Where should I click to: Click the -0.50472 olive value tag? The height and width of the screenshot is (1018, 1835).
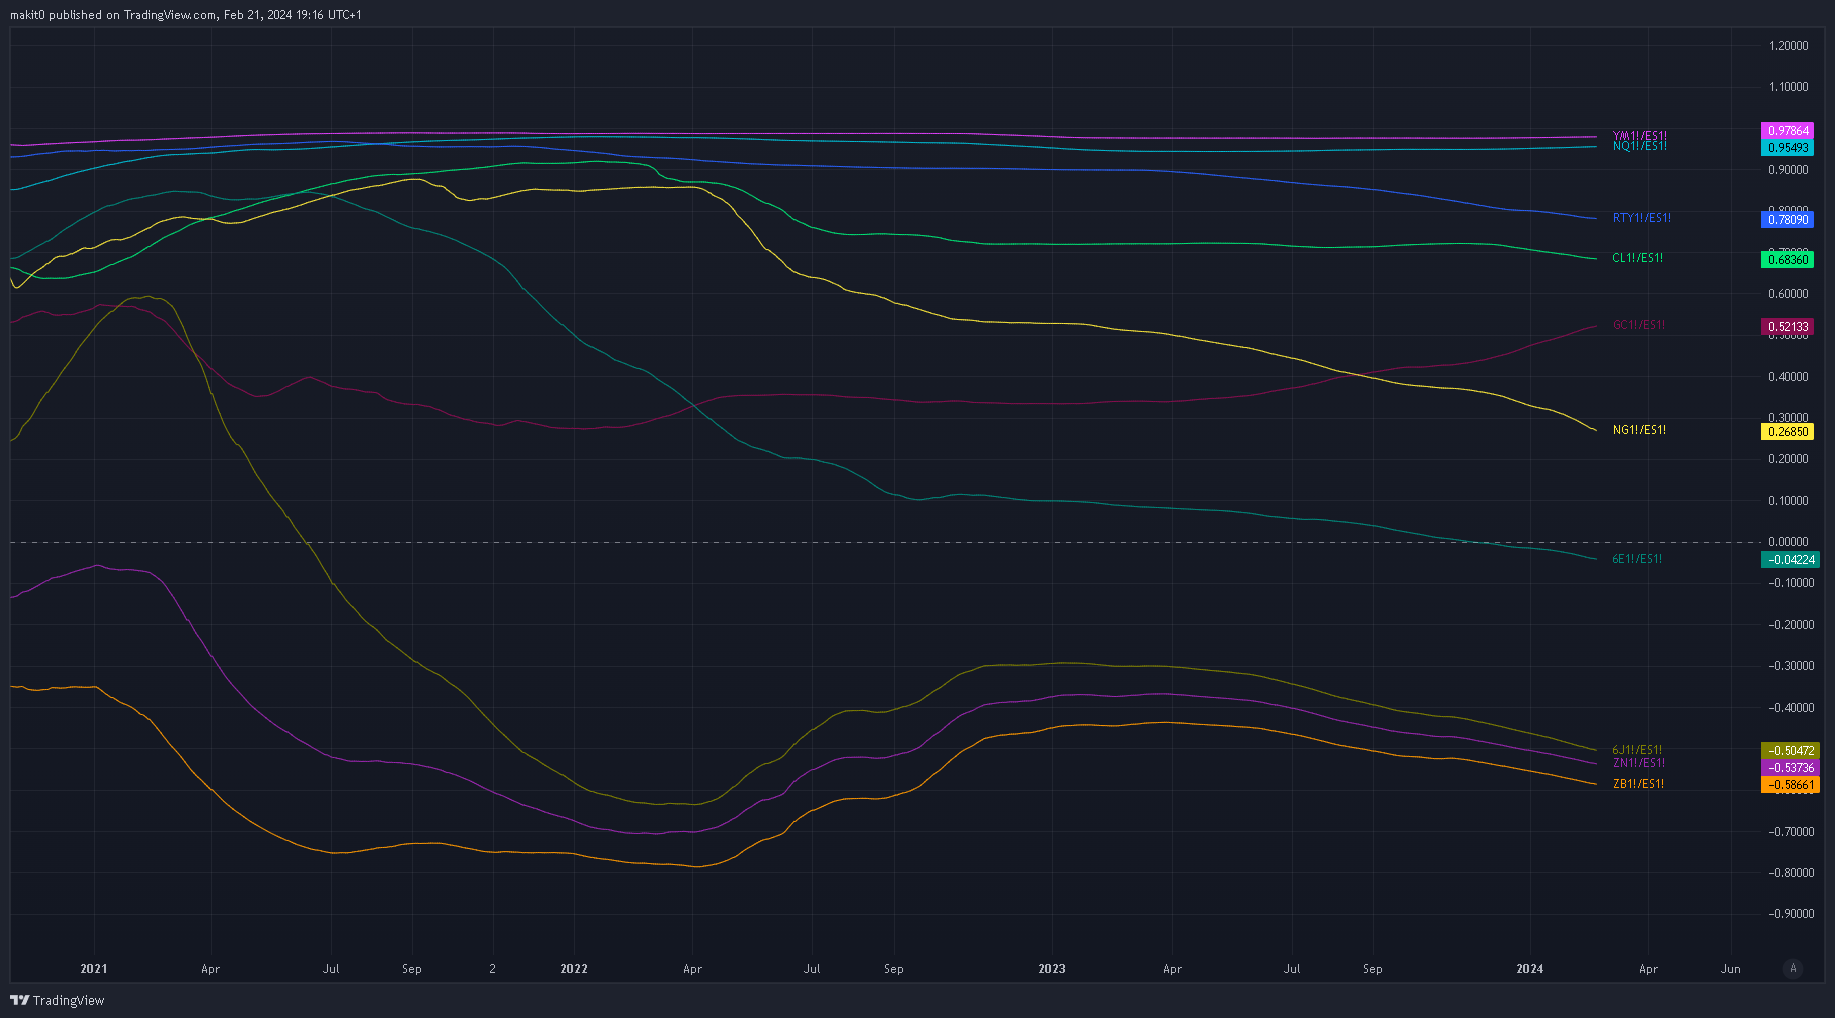1789,751
